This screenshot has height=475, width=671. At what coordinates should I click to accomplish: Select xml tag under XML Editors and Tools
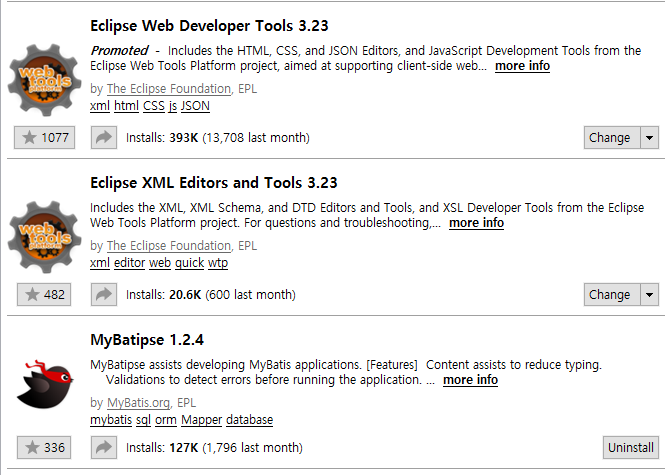(x=100, y=263)
